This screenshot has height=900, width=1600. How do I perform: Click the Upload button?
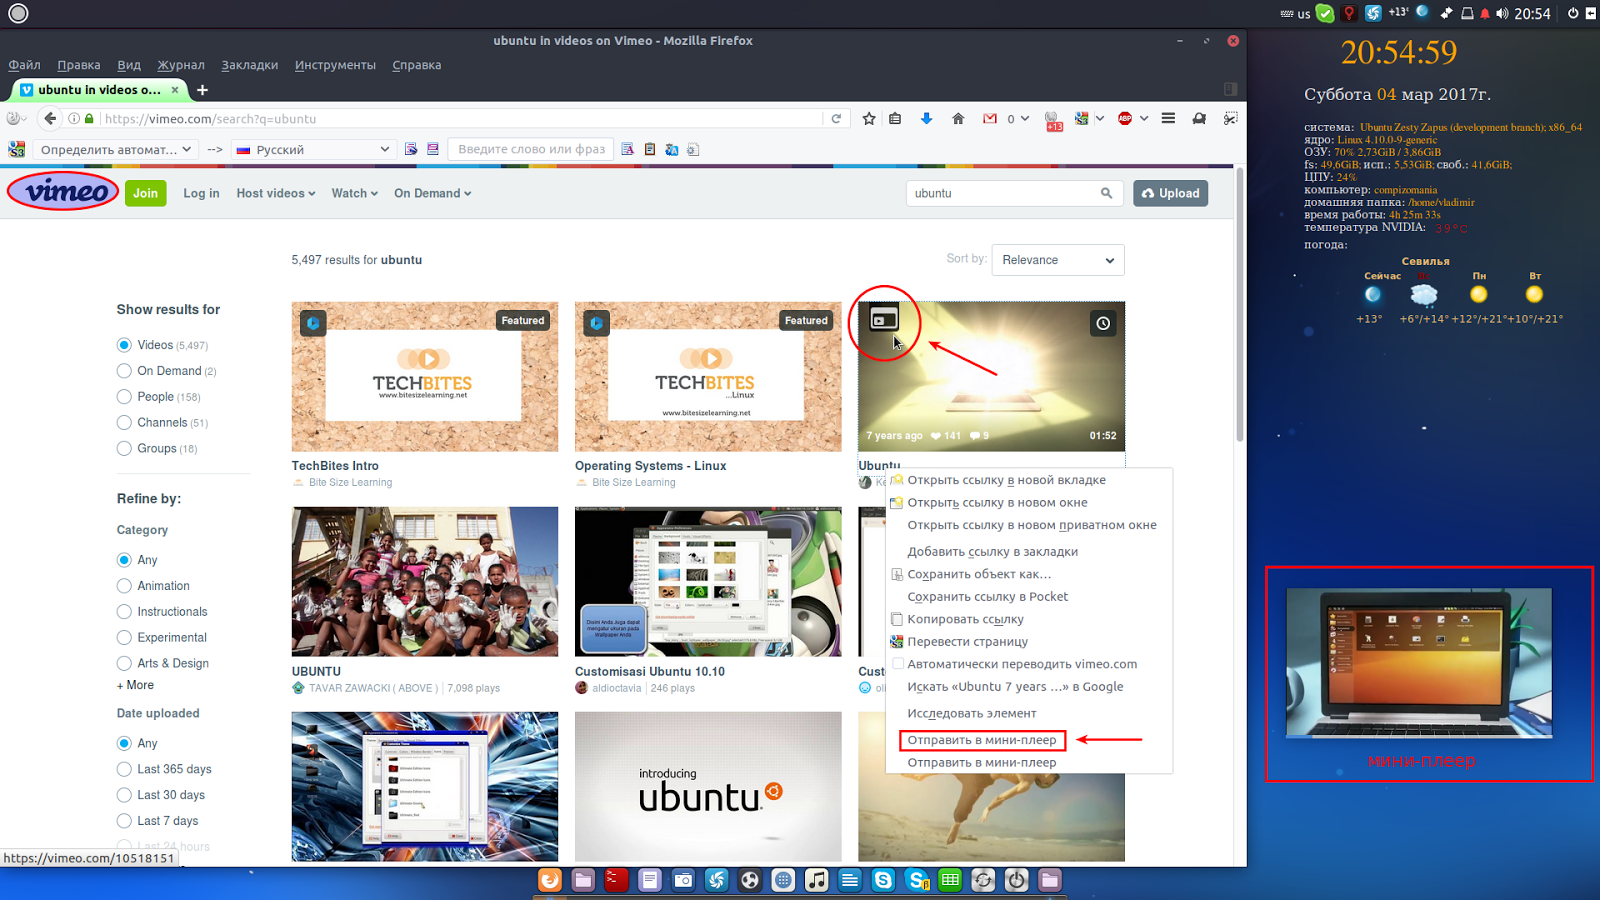point(1170,193)
